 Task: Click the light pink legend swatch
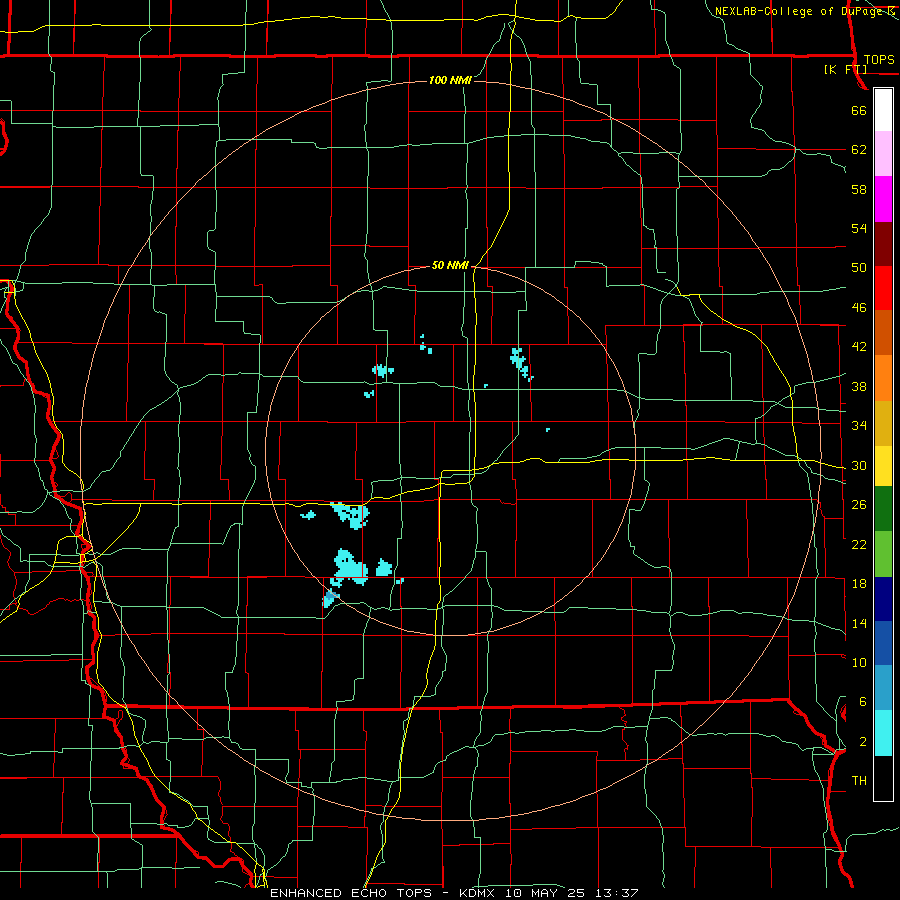click(883, 154)
